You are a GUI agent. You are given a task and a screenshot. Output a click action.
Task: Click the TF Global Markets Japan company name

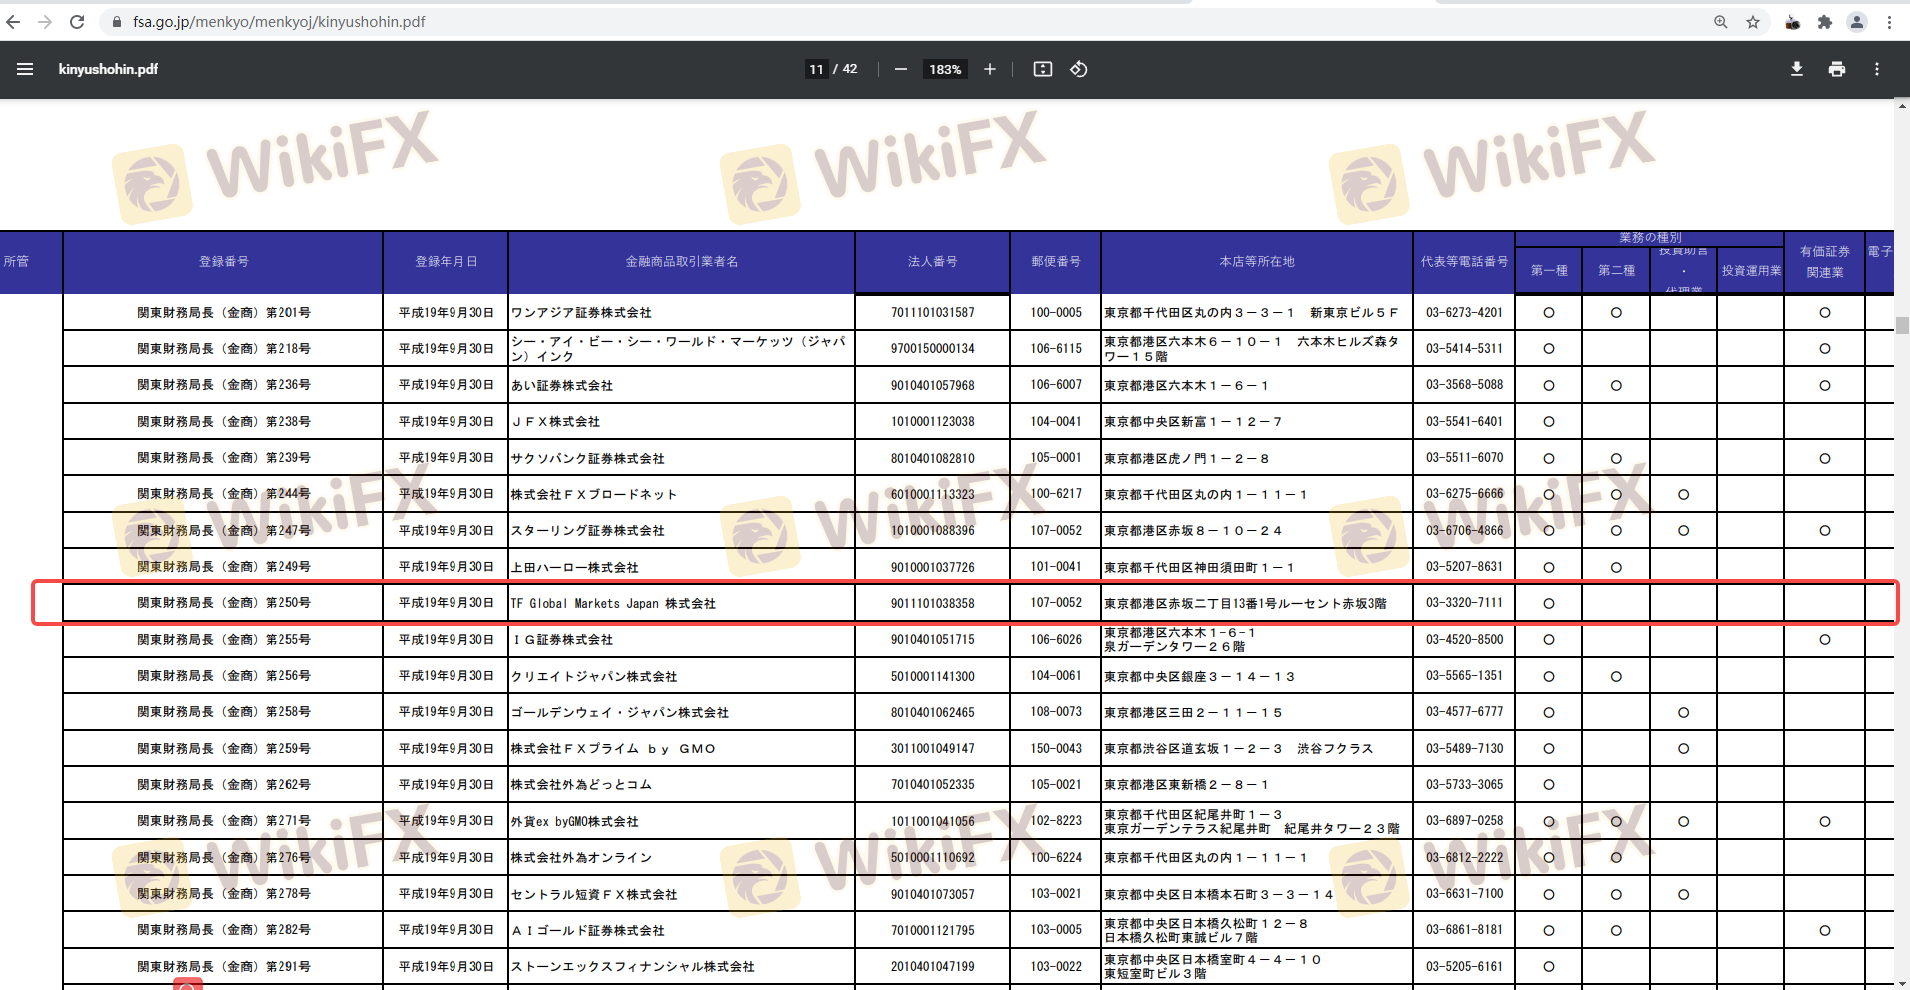click(613, 604)
